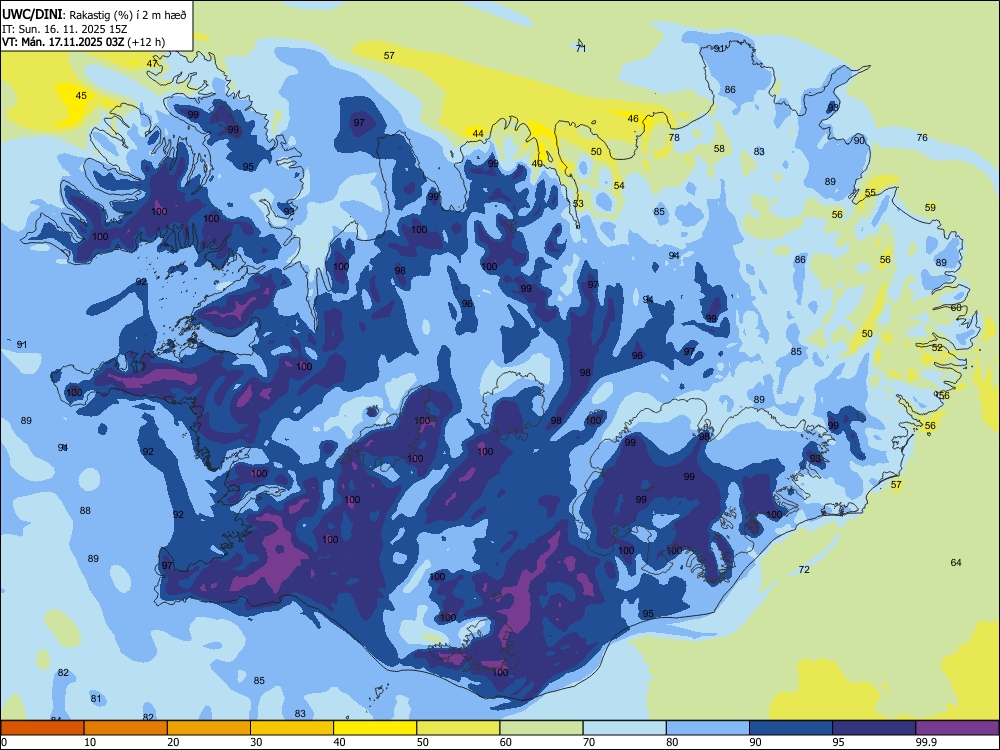Click the humidity value '54' on the map
The height and width of the screenshot is (750, 1000).
coord(619,186)
